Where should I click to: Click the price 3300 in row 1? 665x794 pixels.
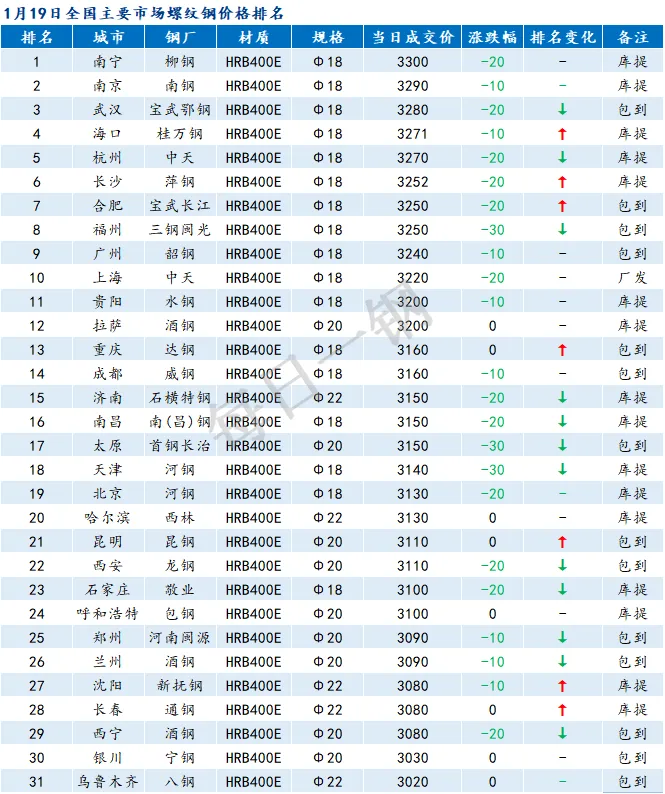[x=412, y=62]
